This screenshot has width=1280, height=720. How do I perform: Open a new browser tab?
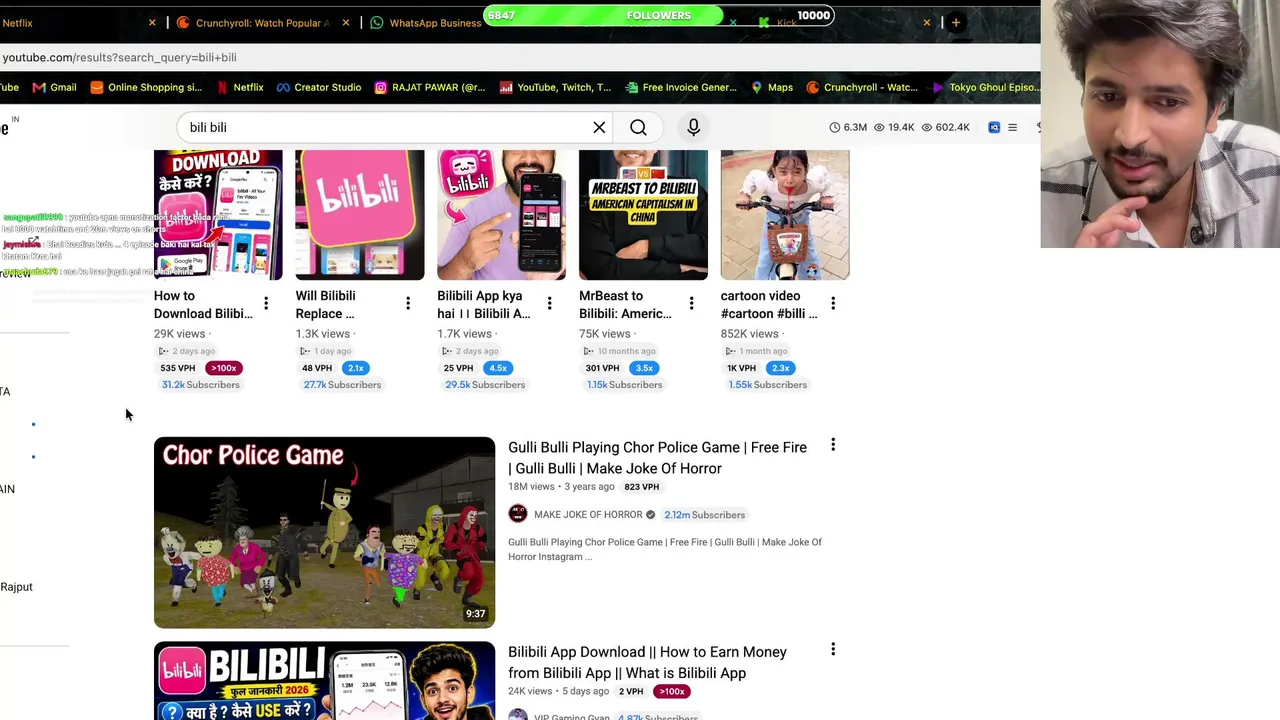click(x=956, y=22)
